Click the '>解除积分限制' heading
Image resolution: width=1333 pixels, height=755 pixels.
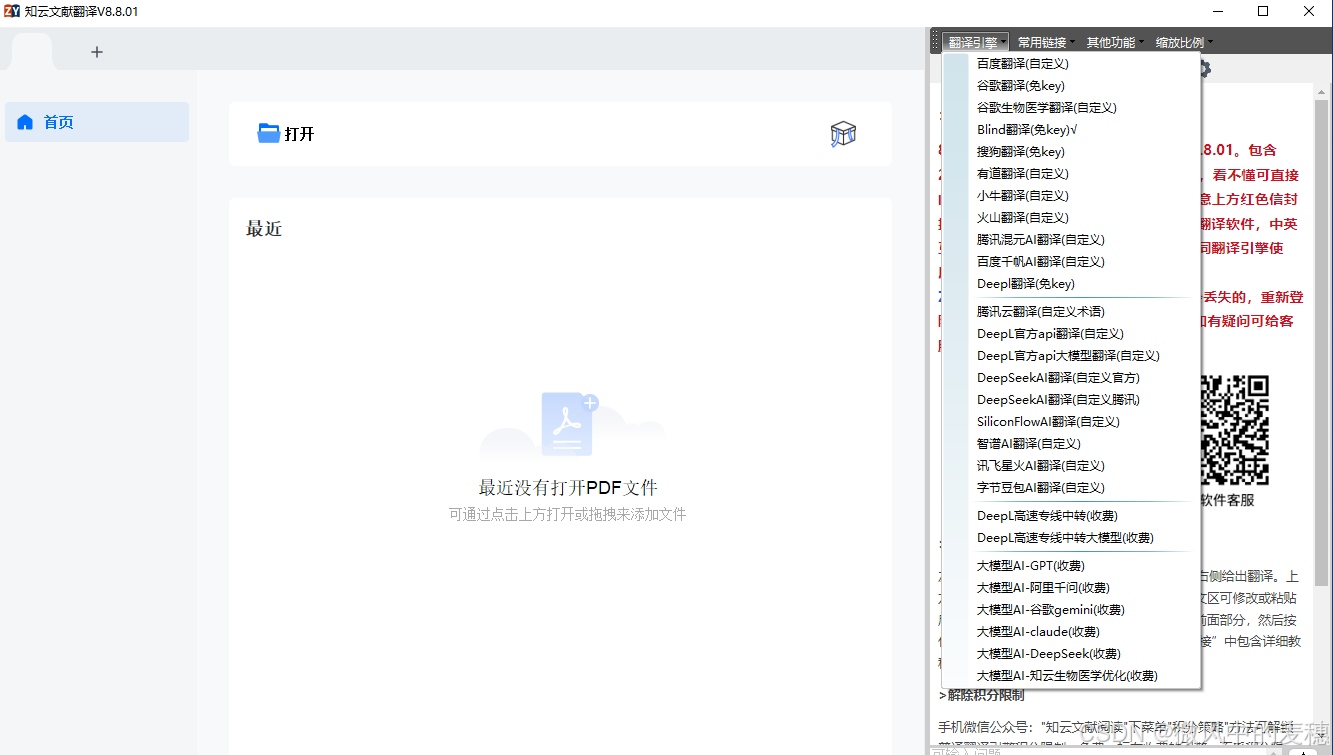tap(981, 695)
